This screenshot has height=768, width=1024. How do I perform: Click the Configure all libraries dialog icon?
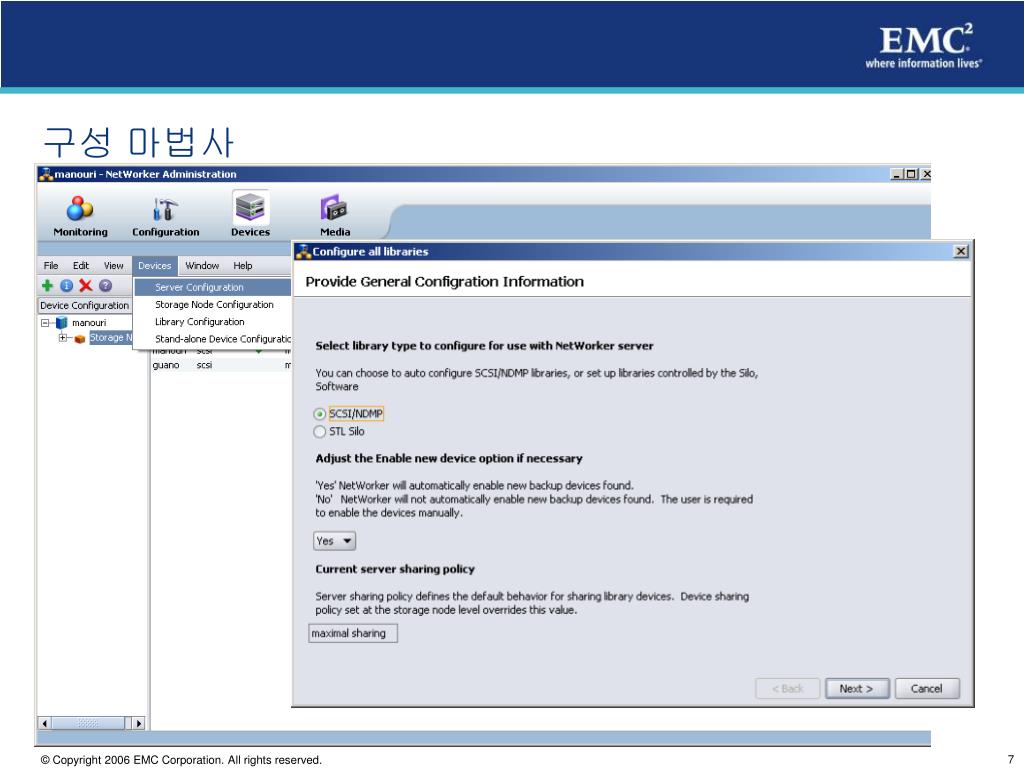[x=303, y=251]
